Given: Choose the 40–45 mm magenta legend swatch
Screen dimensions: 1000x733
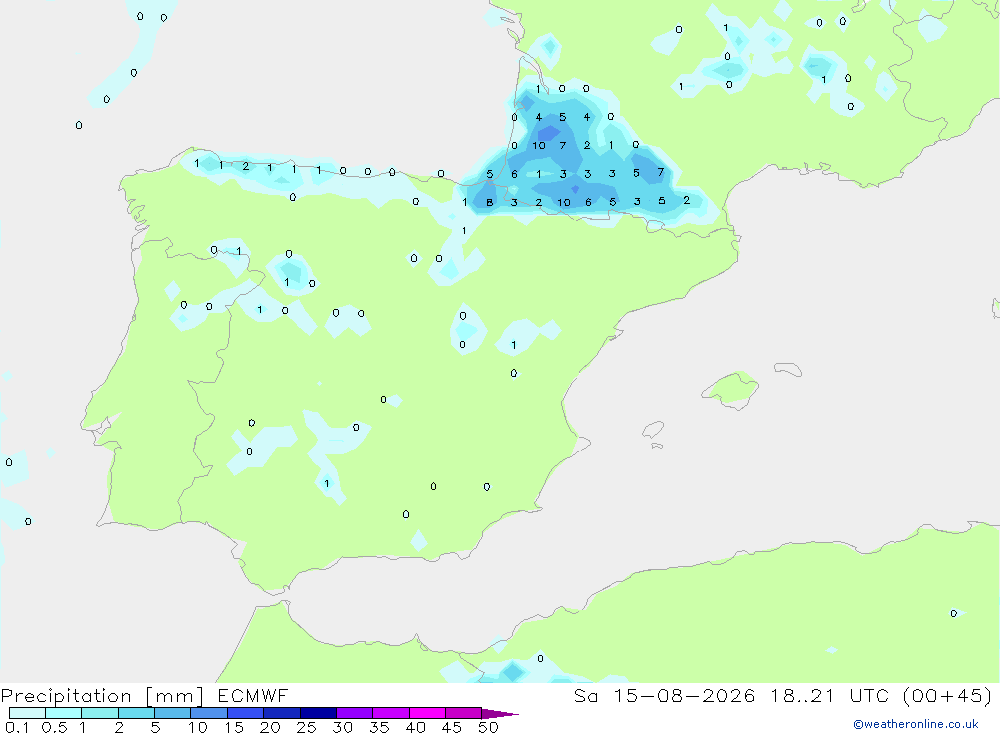Looking at the screenshot, I should pyautogui.click(x=427, y=713).
